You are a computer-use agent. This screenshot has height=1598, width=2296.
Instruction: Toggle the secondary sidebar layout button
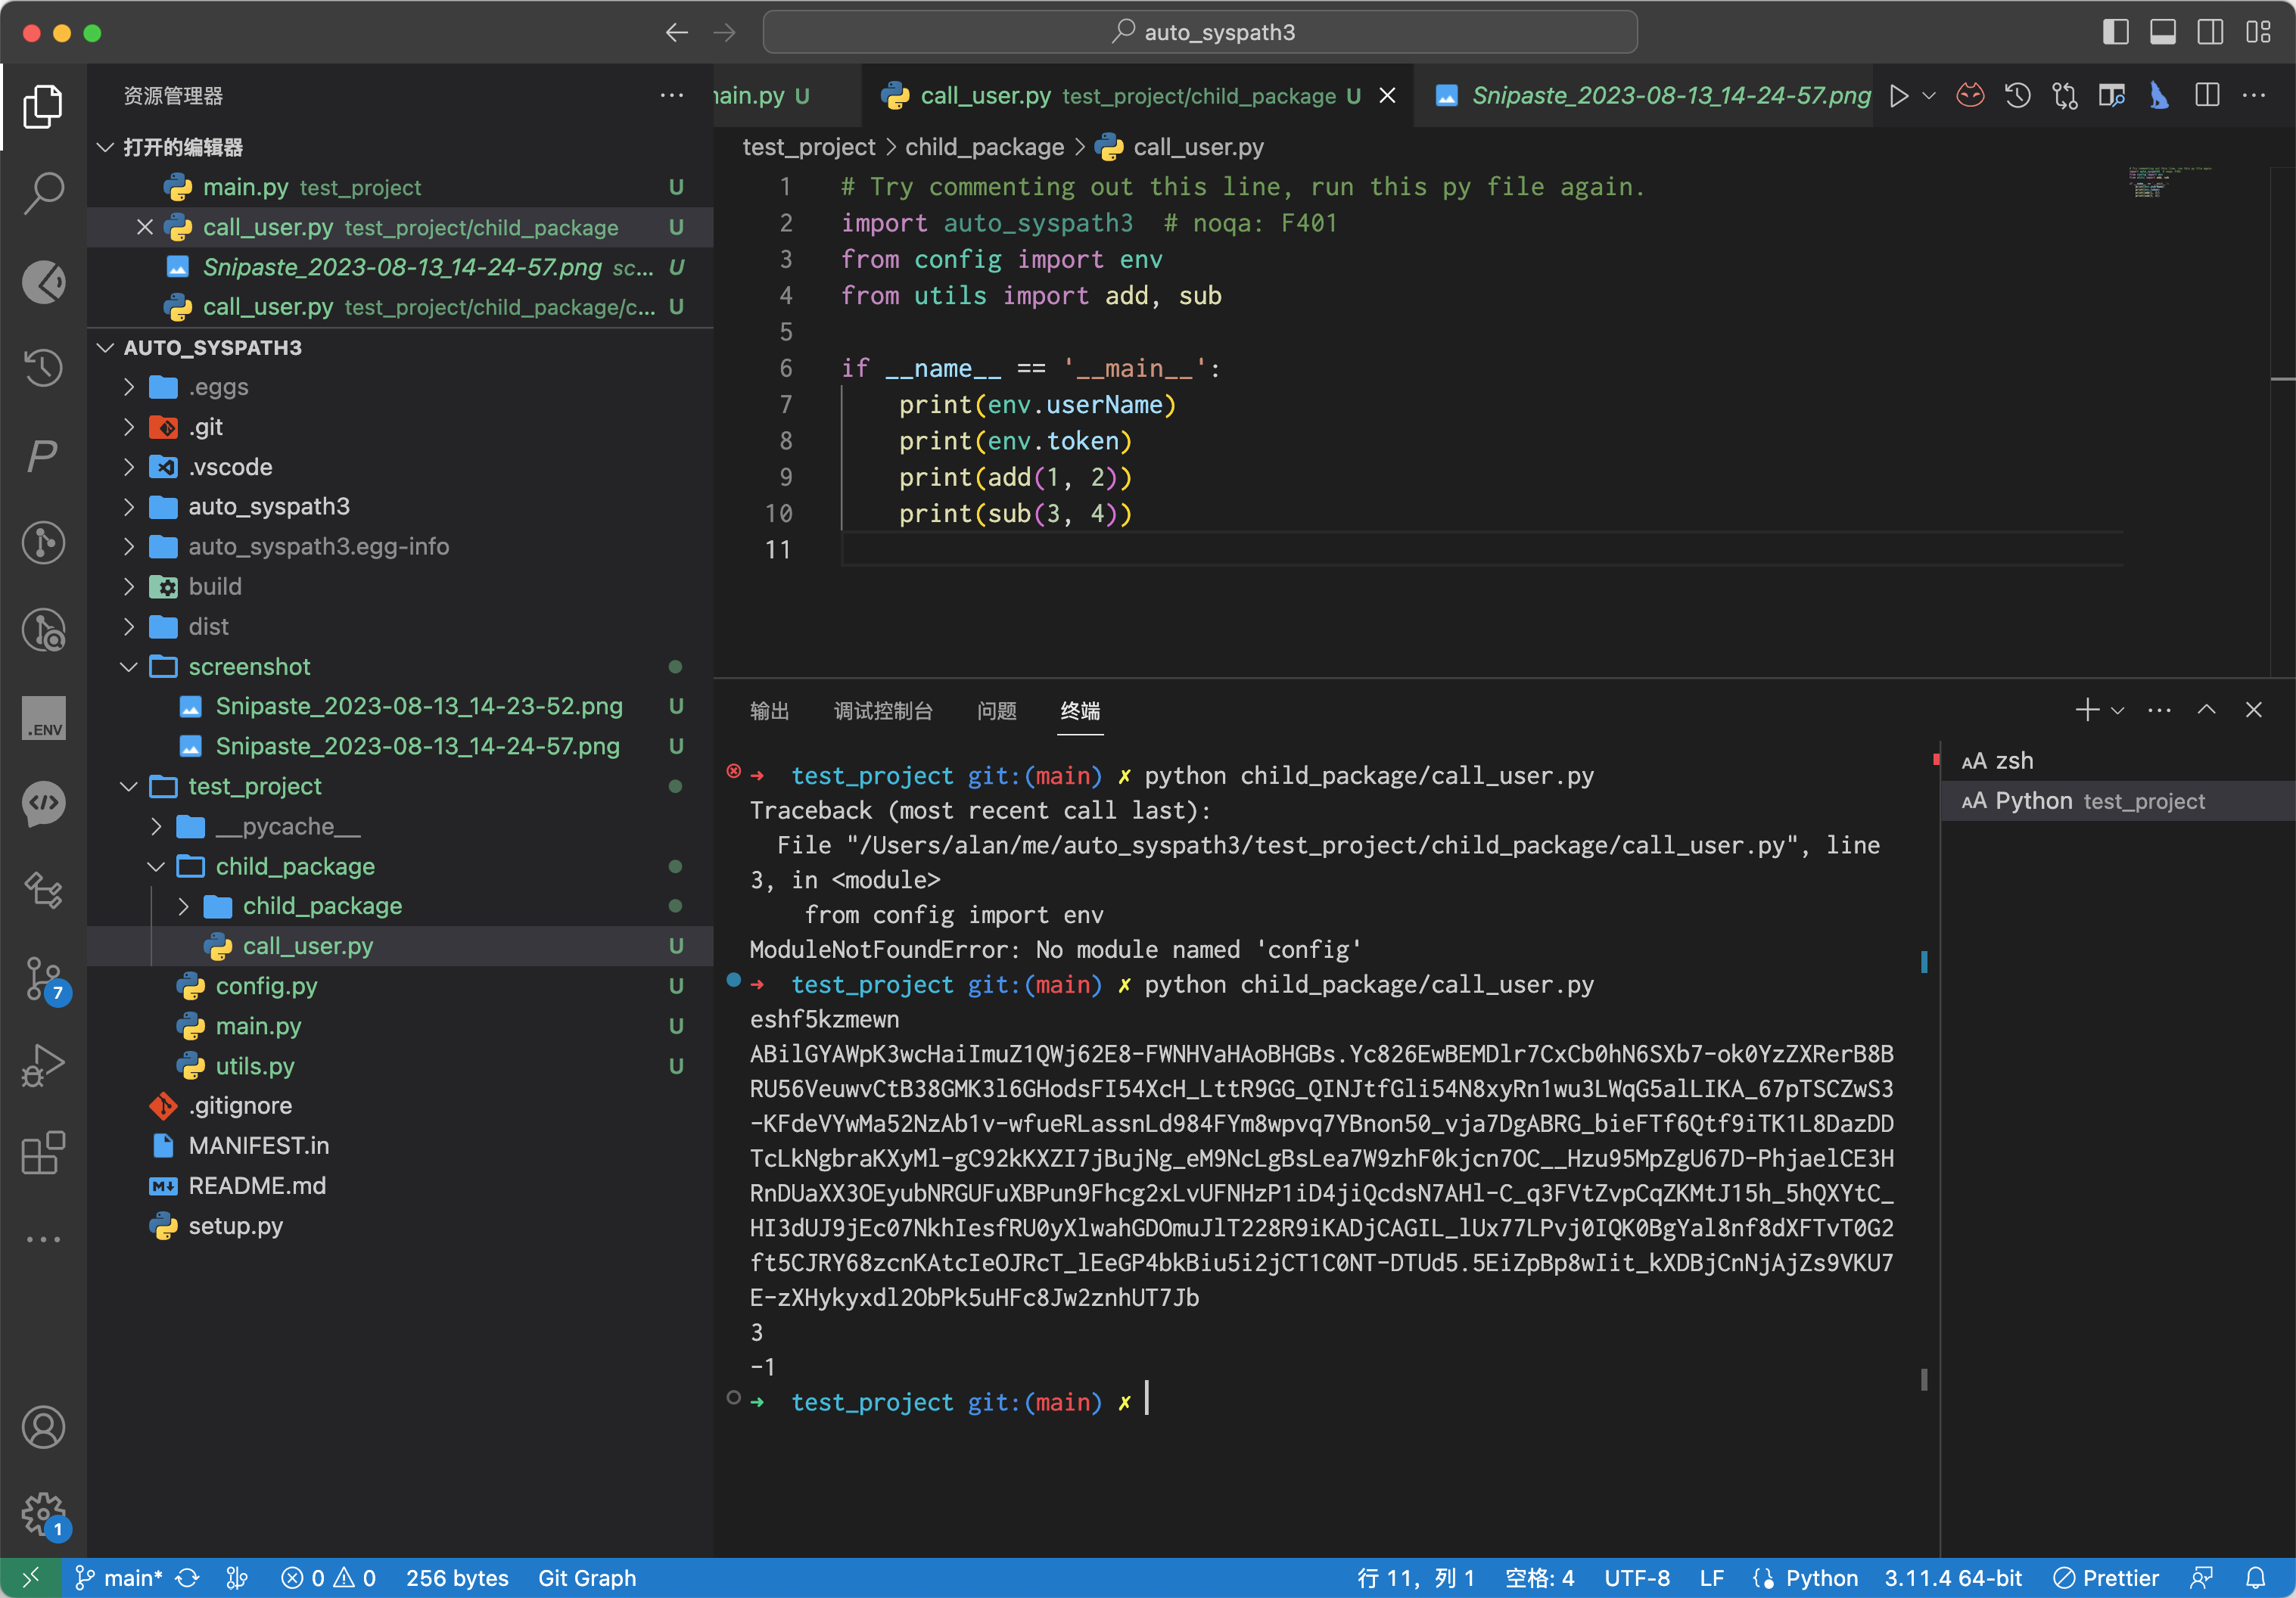click(2210, 32)
